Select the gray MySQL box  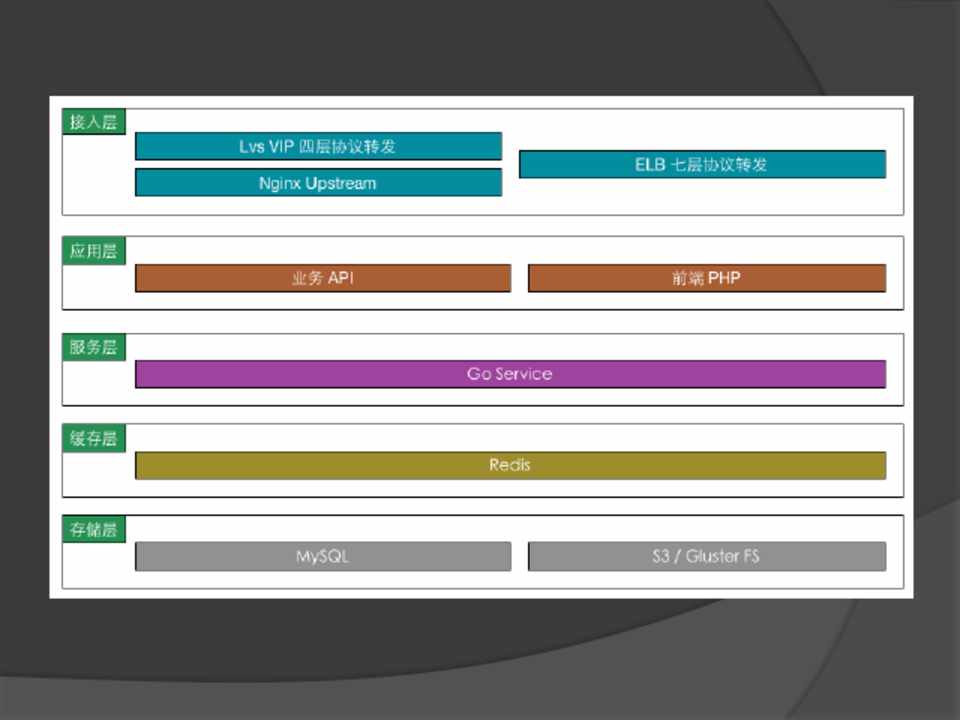322,556
